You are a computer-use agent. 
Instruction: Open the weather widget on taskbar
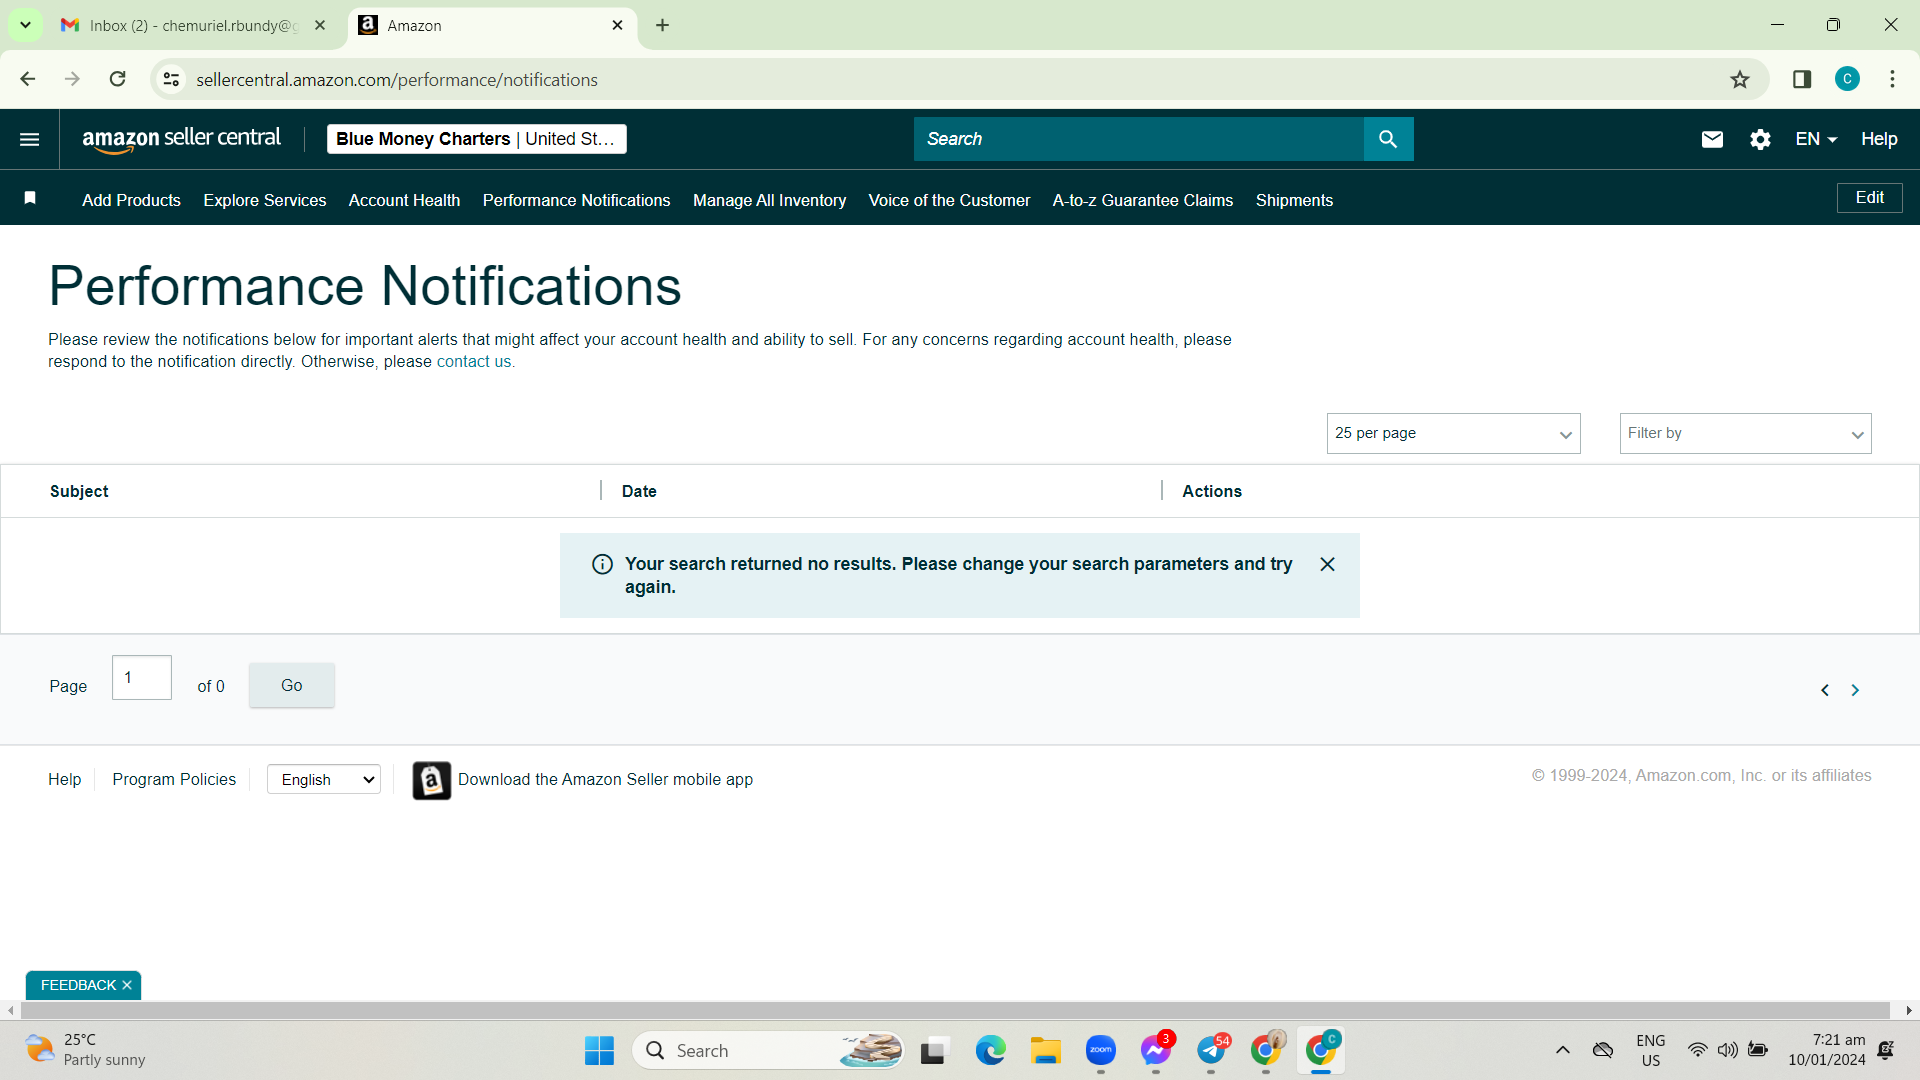point(85,1050)
